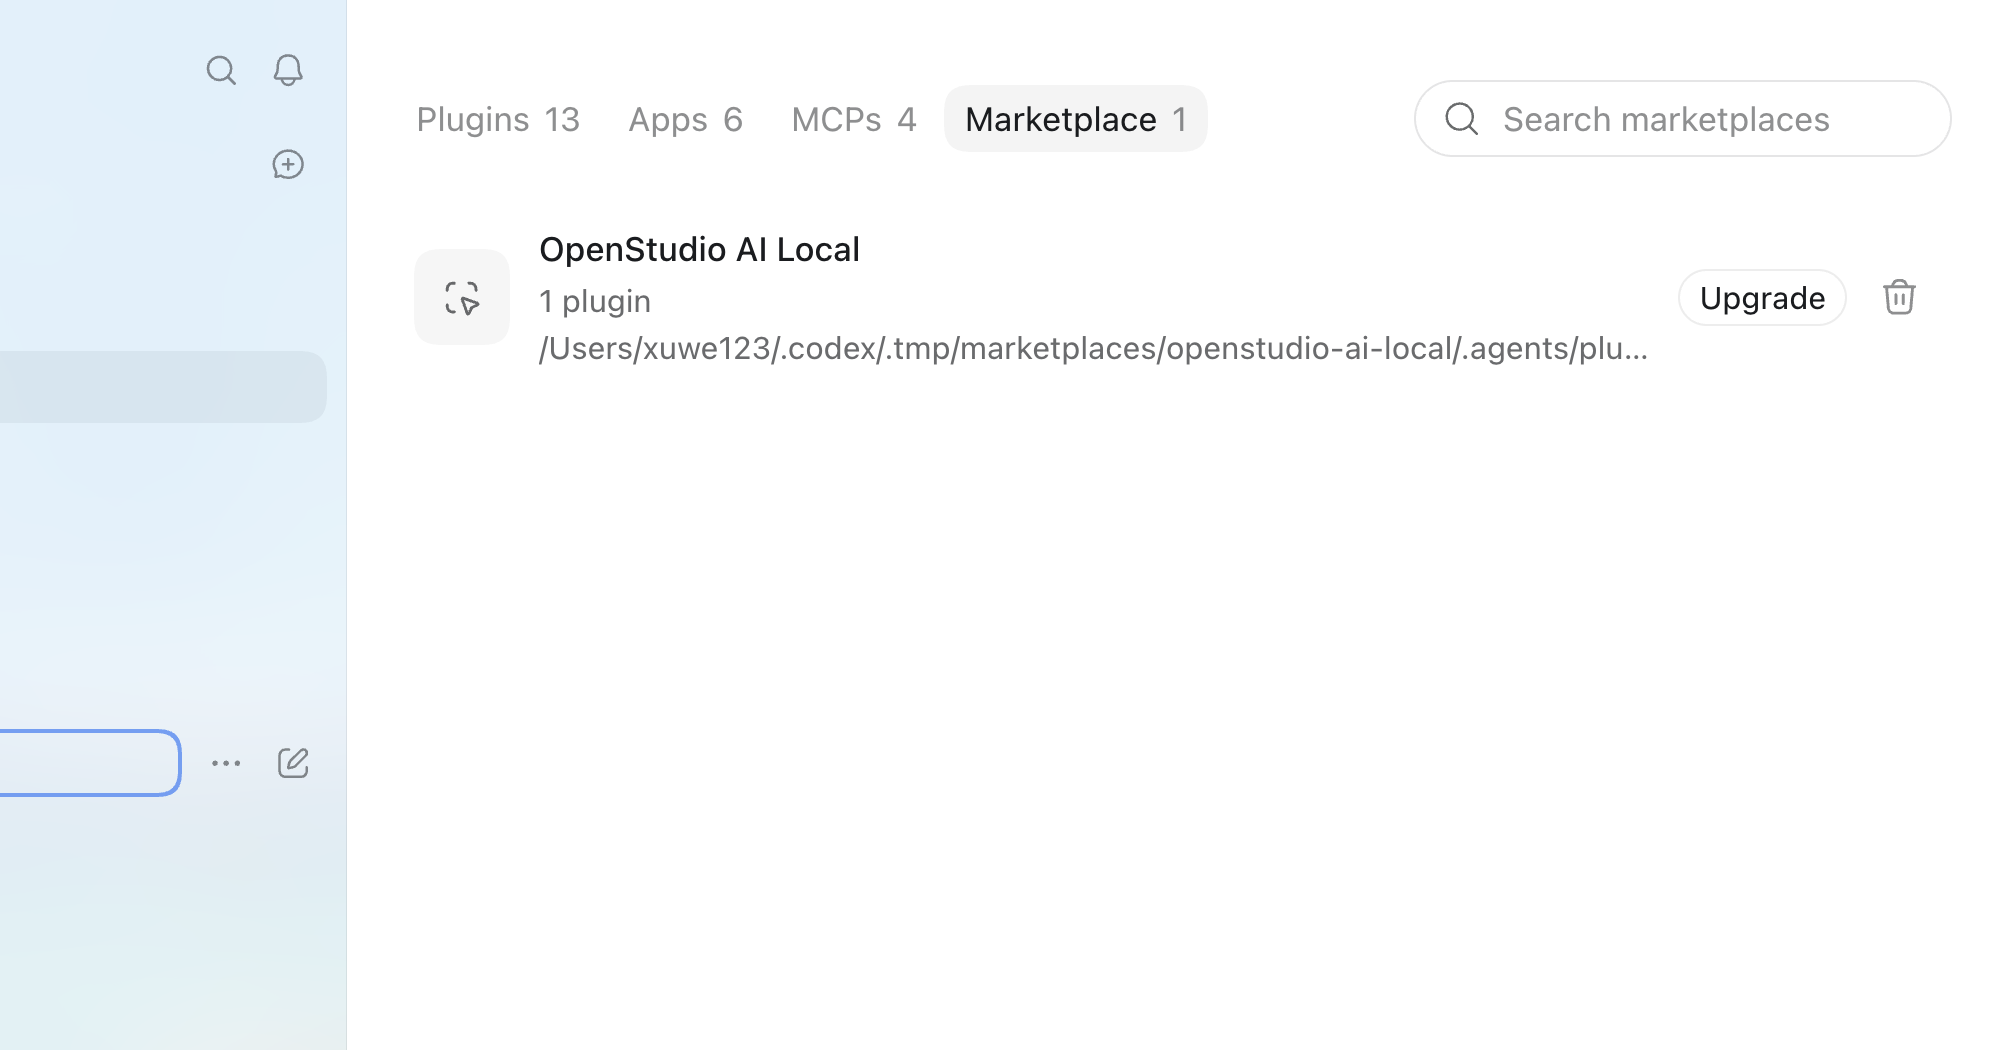Click the compose pencil edit icon
Image resolution: width=2000 pixels, height=1050 pixels.
click(293, 763)
